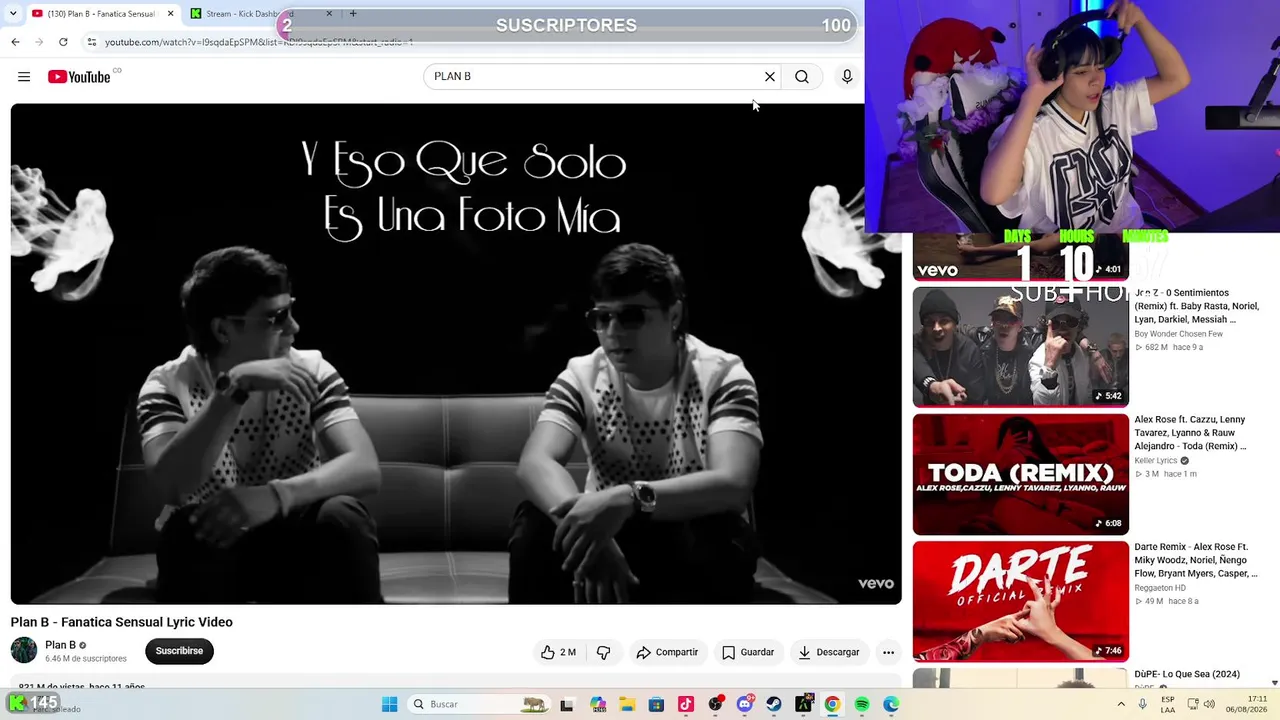Viewport: 1280px width, 720px height.
Task: Save the video with Guardar
Action: (748, 652)
